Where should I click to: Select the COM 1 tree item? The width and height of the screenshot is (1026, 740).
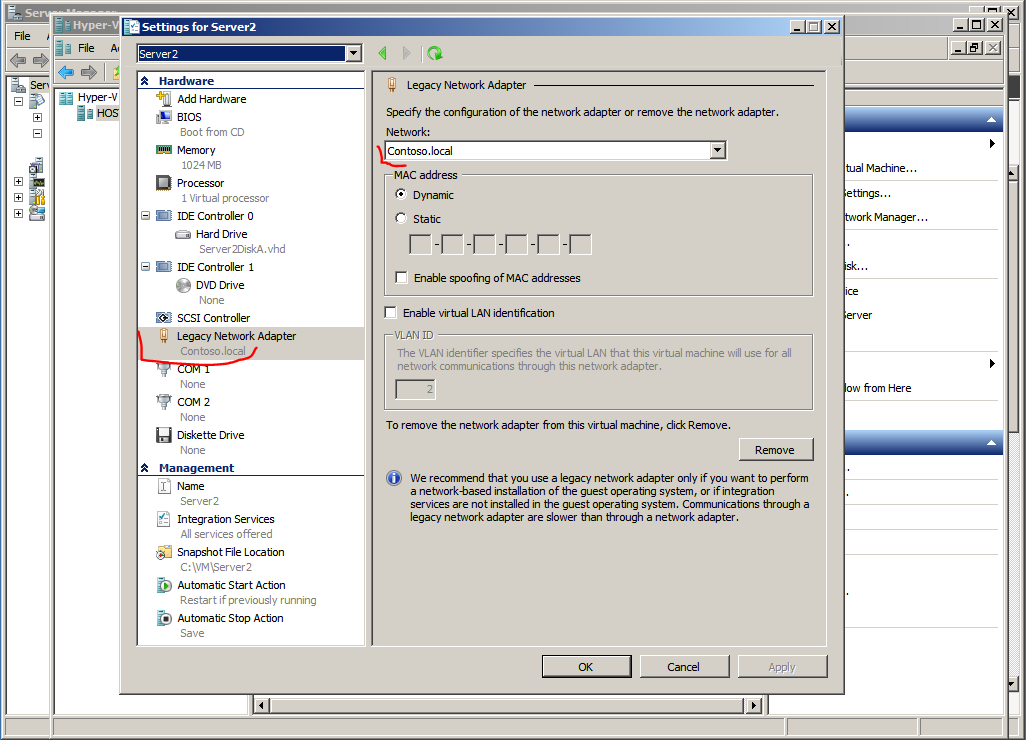coord(194,369)
